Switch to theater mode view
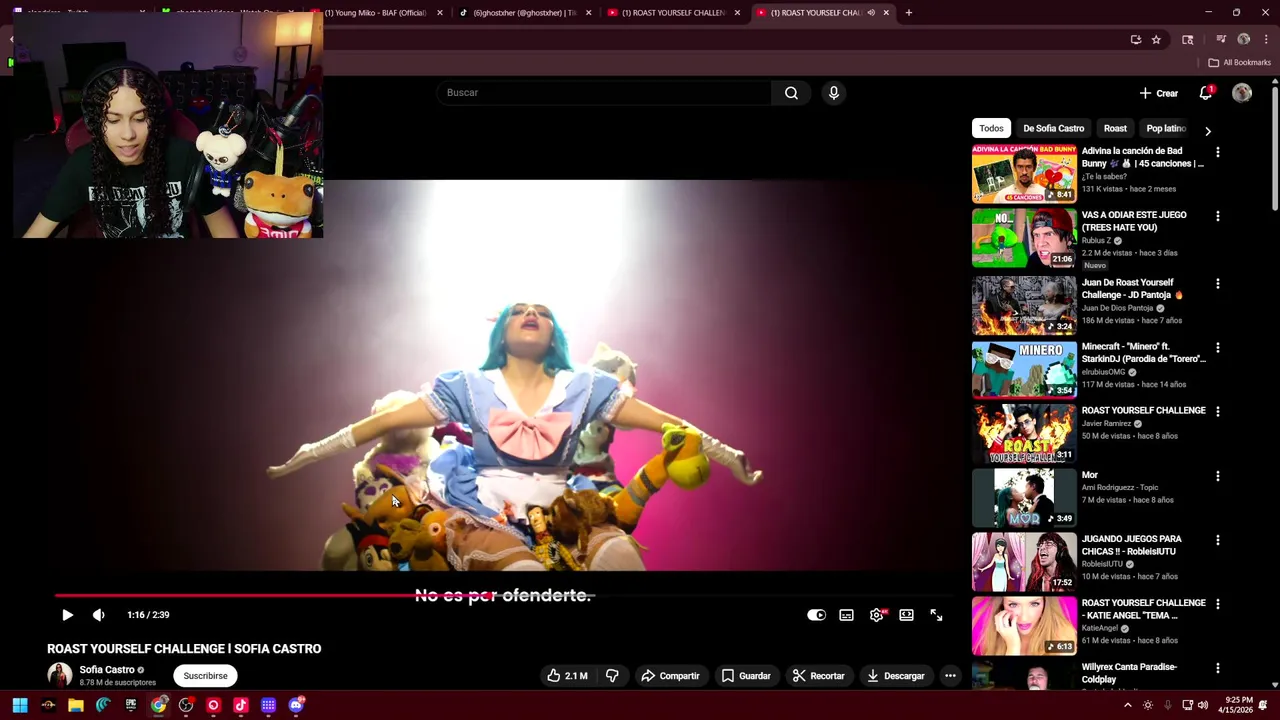 click(906, 615)
